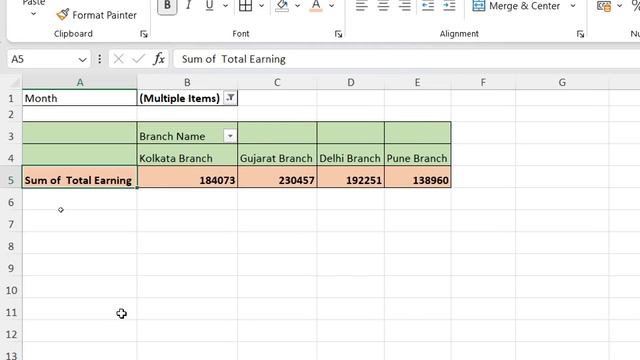The image size is (640, 360).
Task: Toggle Underline formatting
Action: (209, 6)
